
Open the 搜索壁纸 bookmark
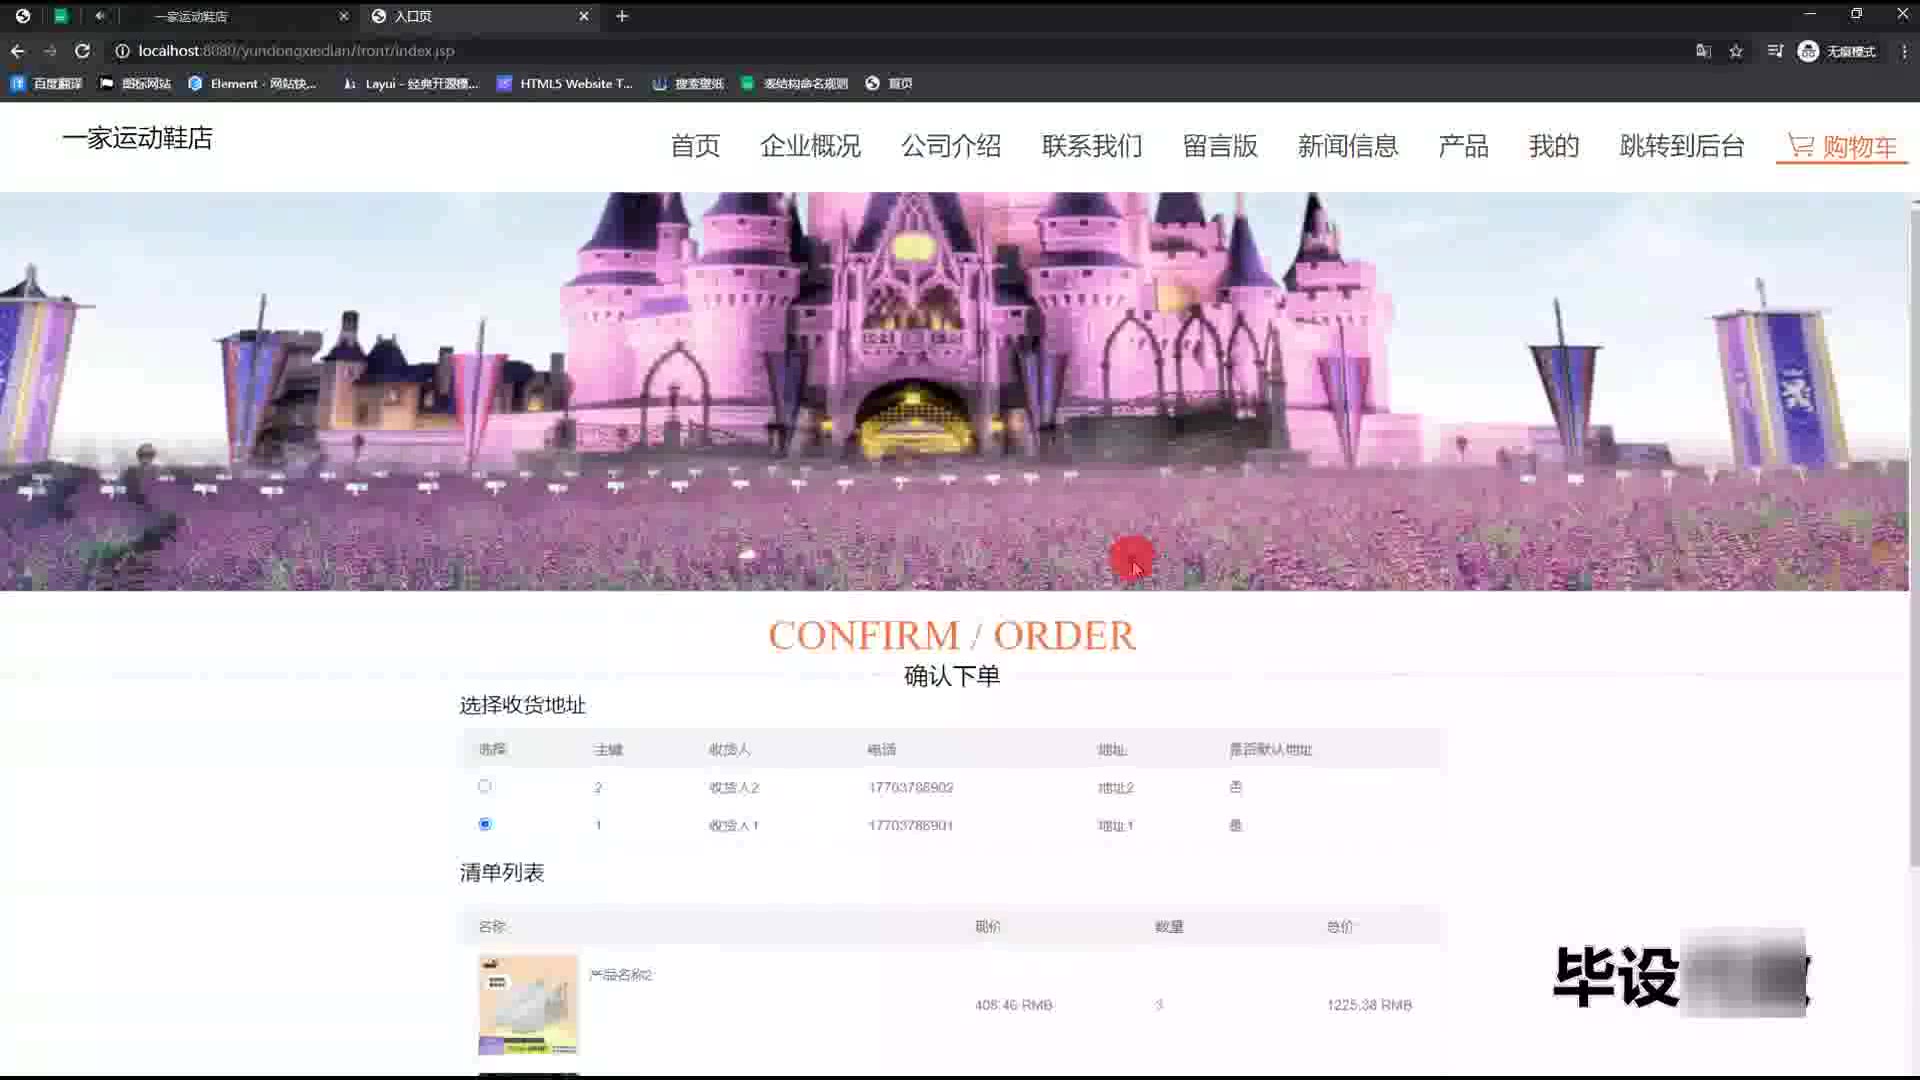[x=688, y=84]
